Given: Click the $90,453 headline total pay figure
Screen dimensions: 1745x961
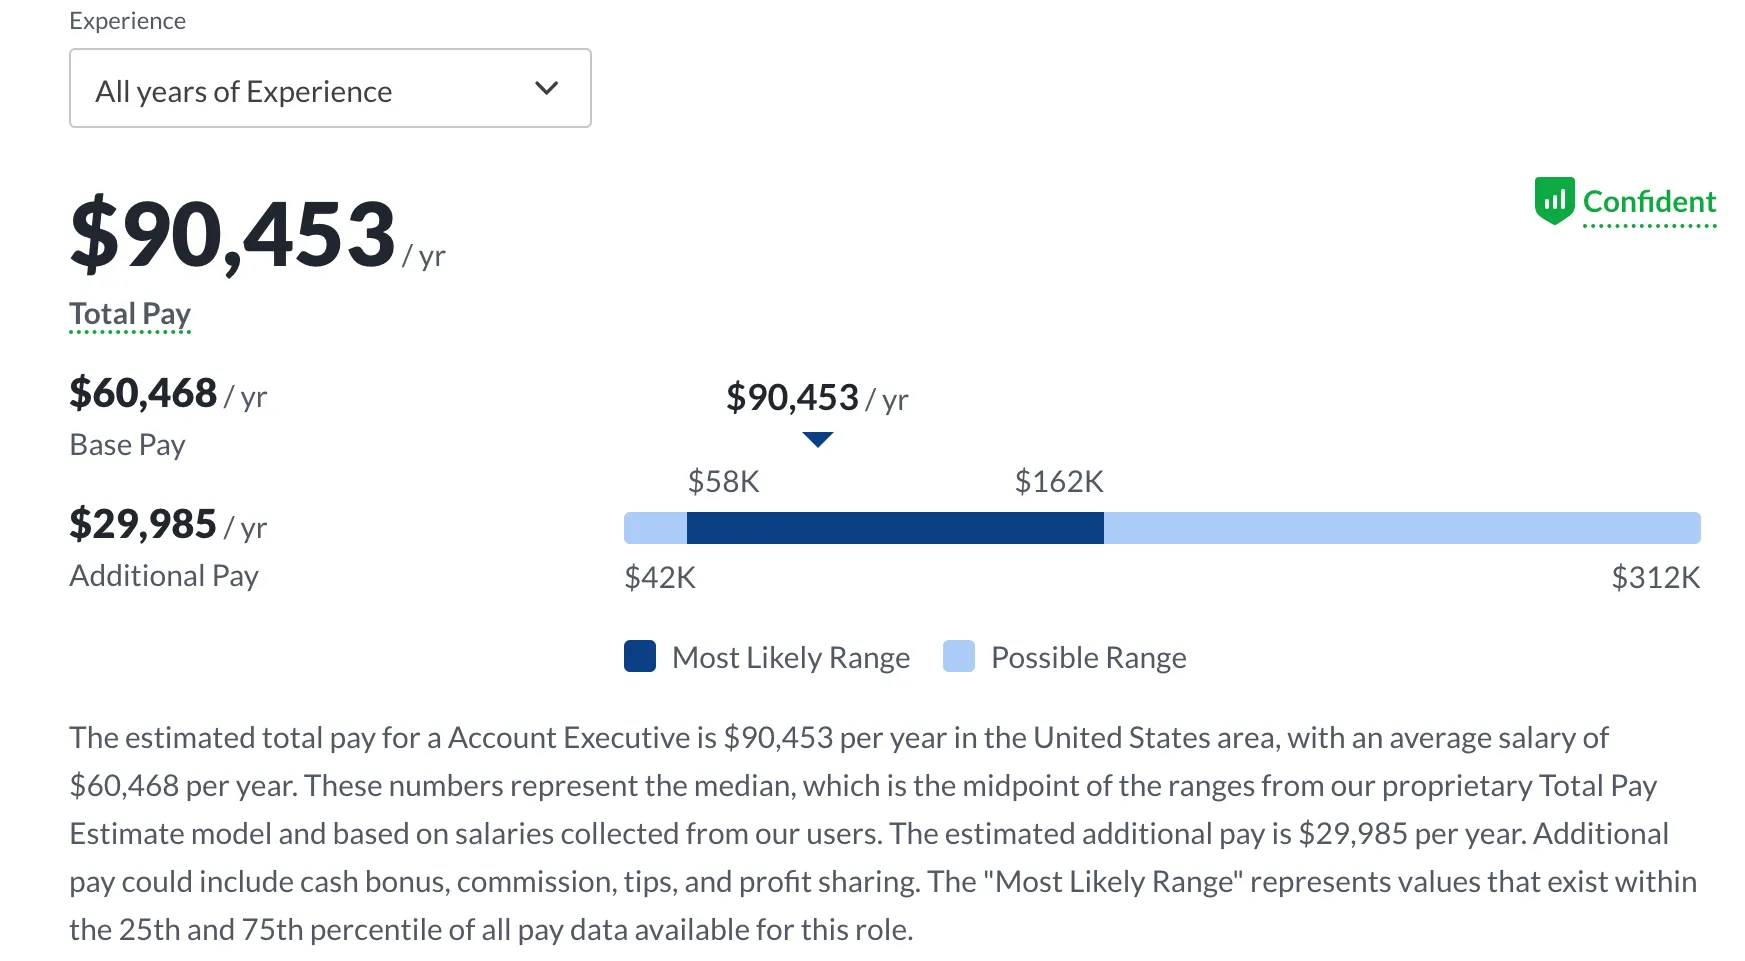Looking at the screenshot, I should pos(234,235).
